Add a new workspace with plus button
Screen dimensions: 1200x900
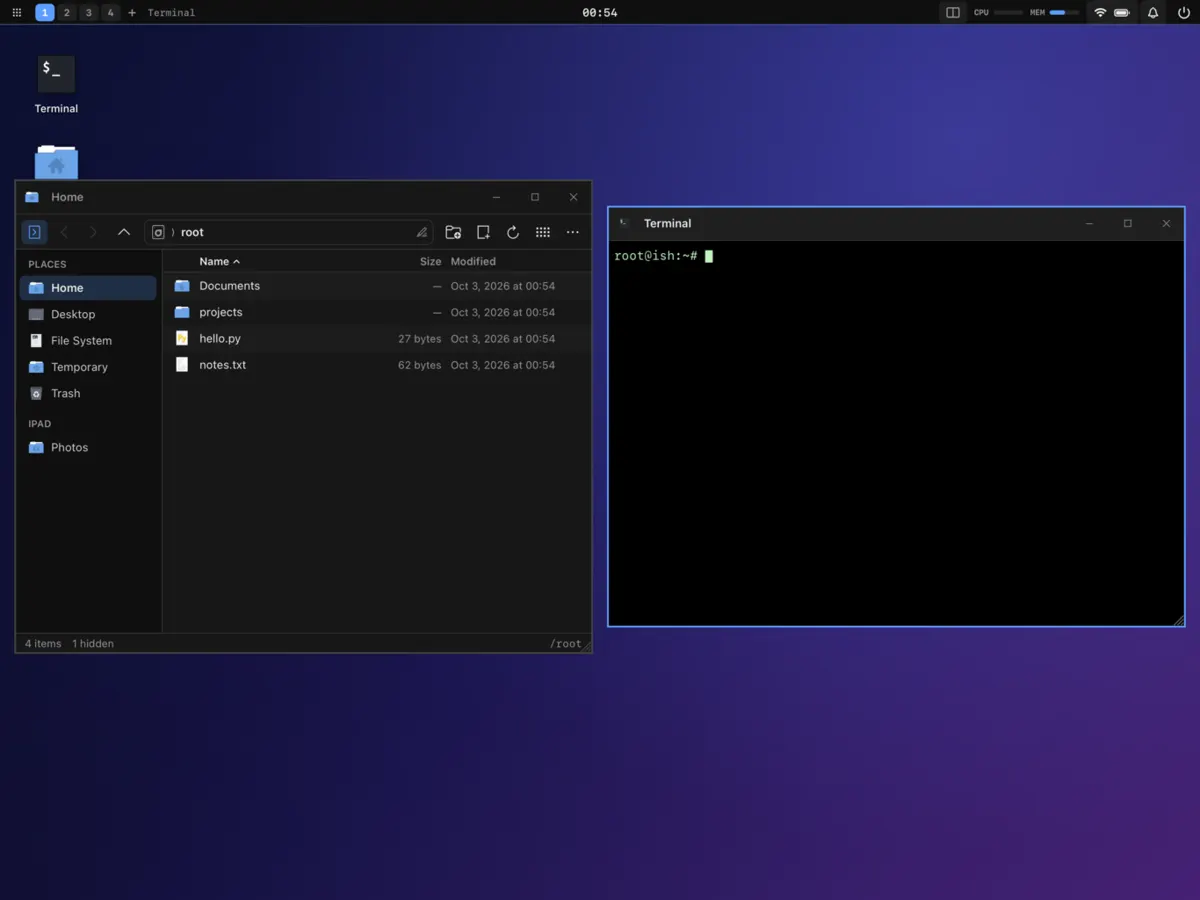[x=132, y=12]
